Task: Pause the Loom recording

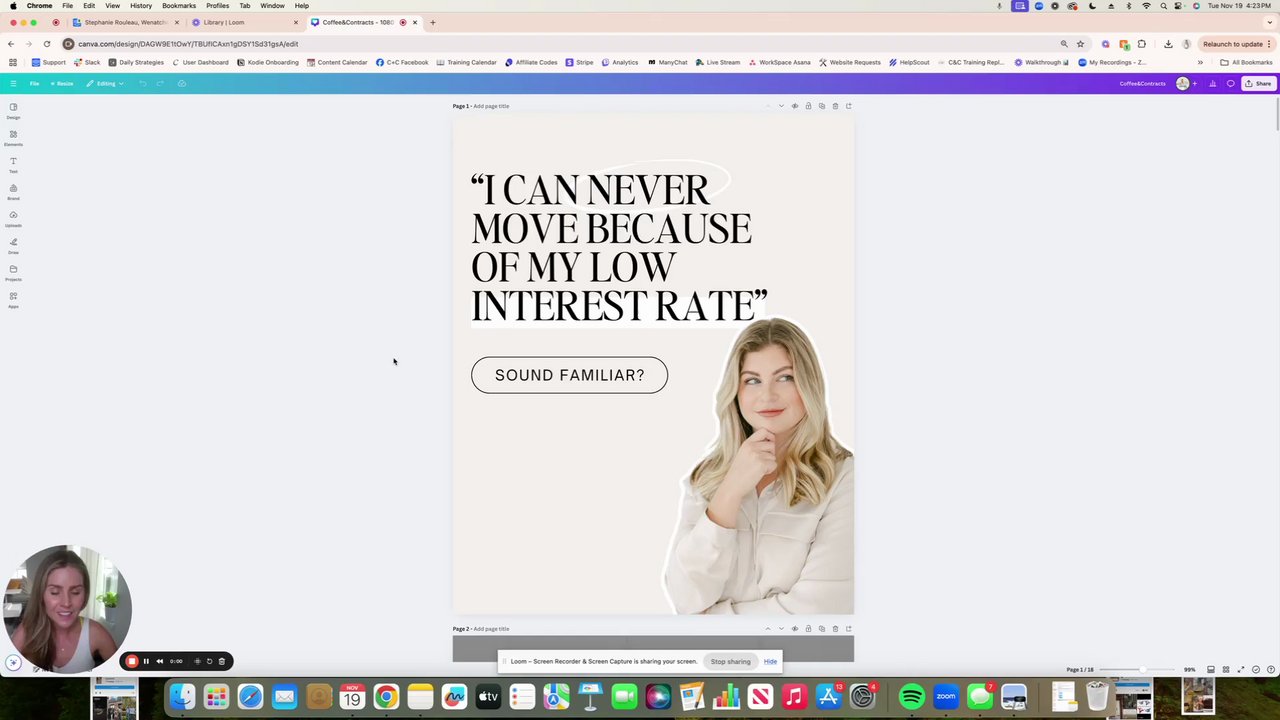Action: coord(146,661)
